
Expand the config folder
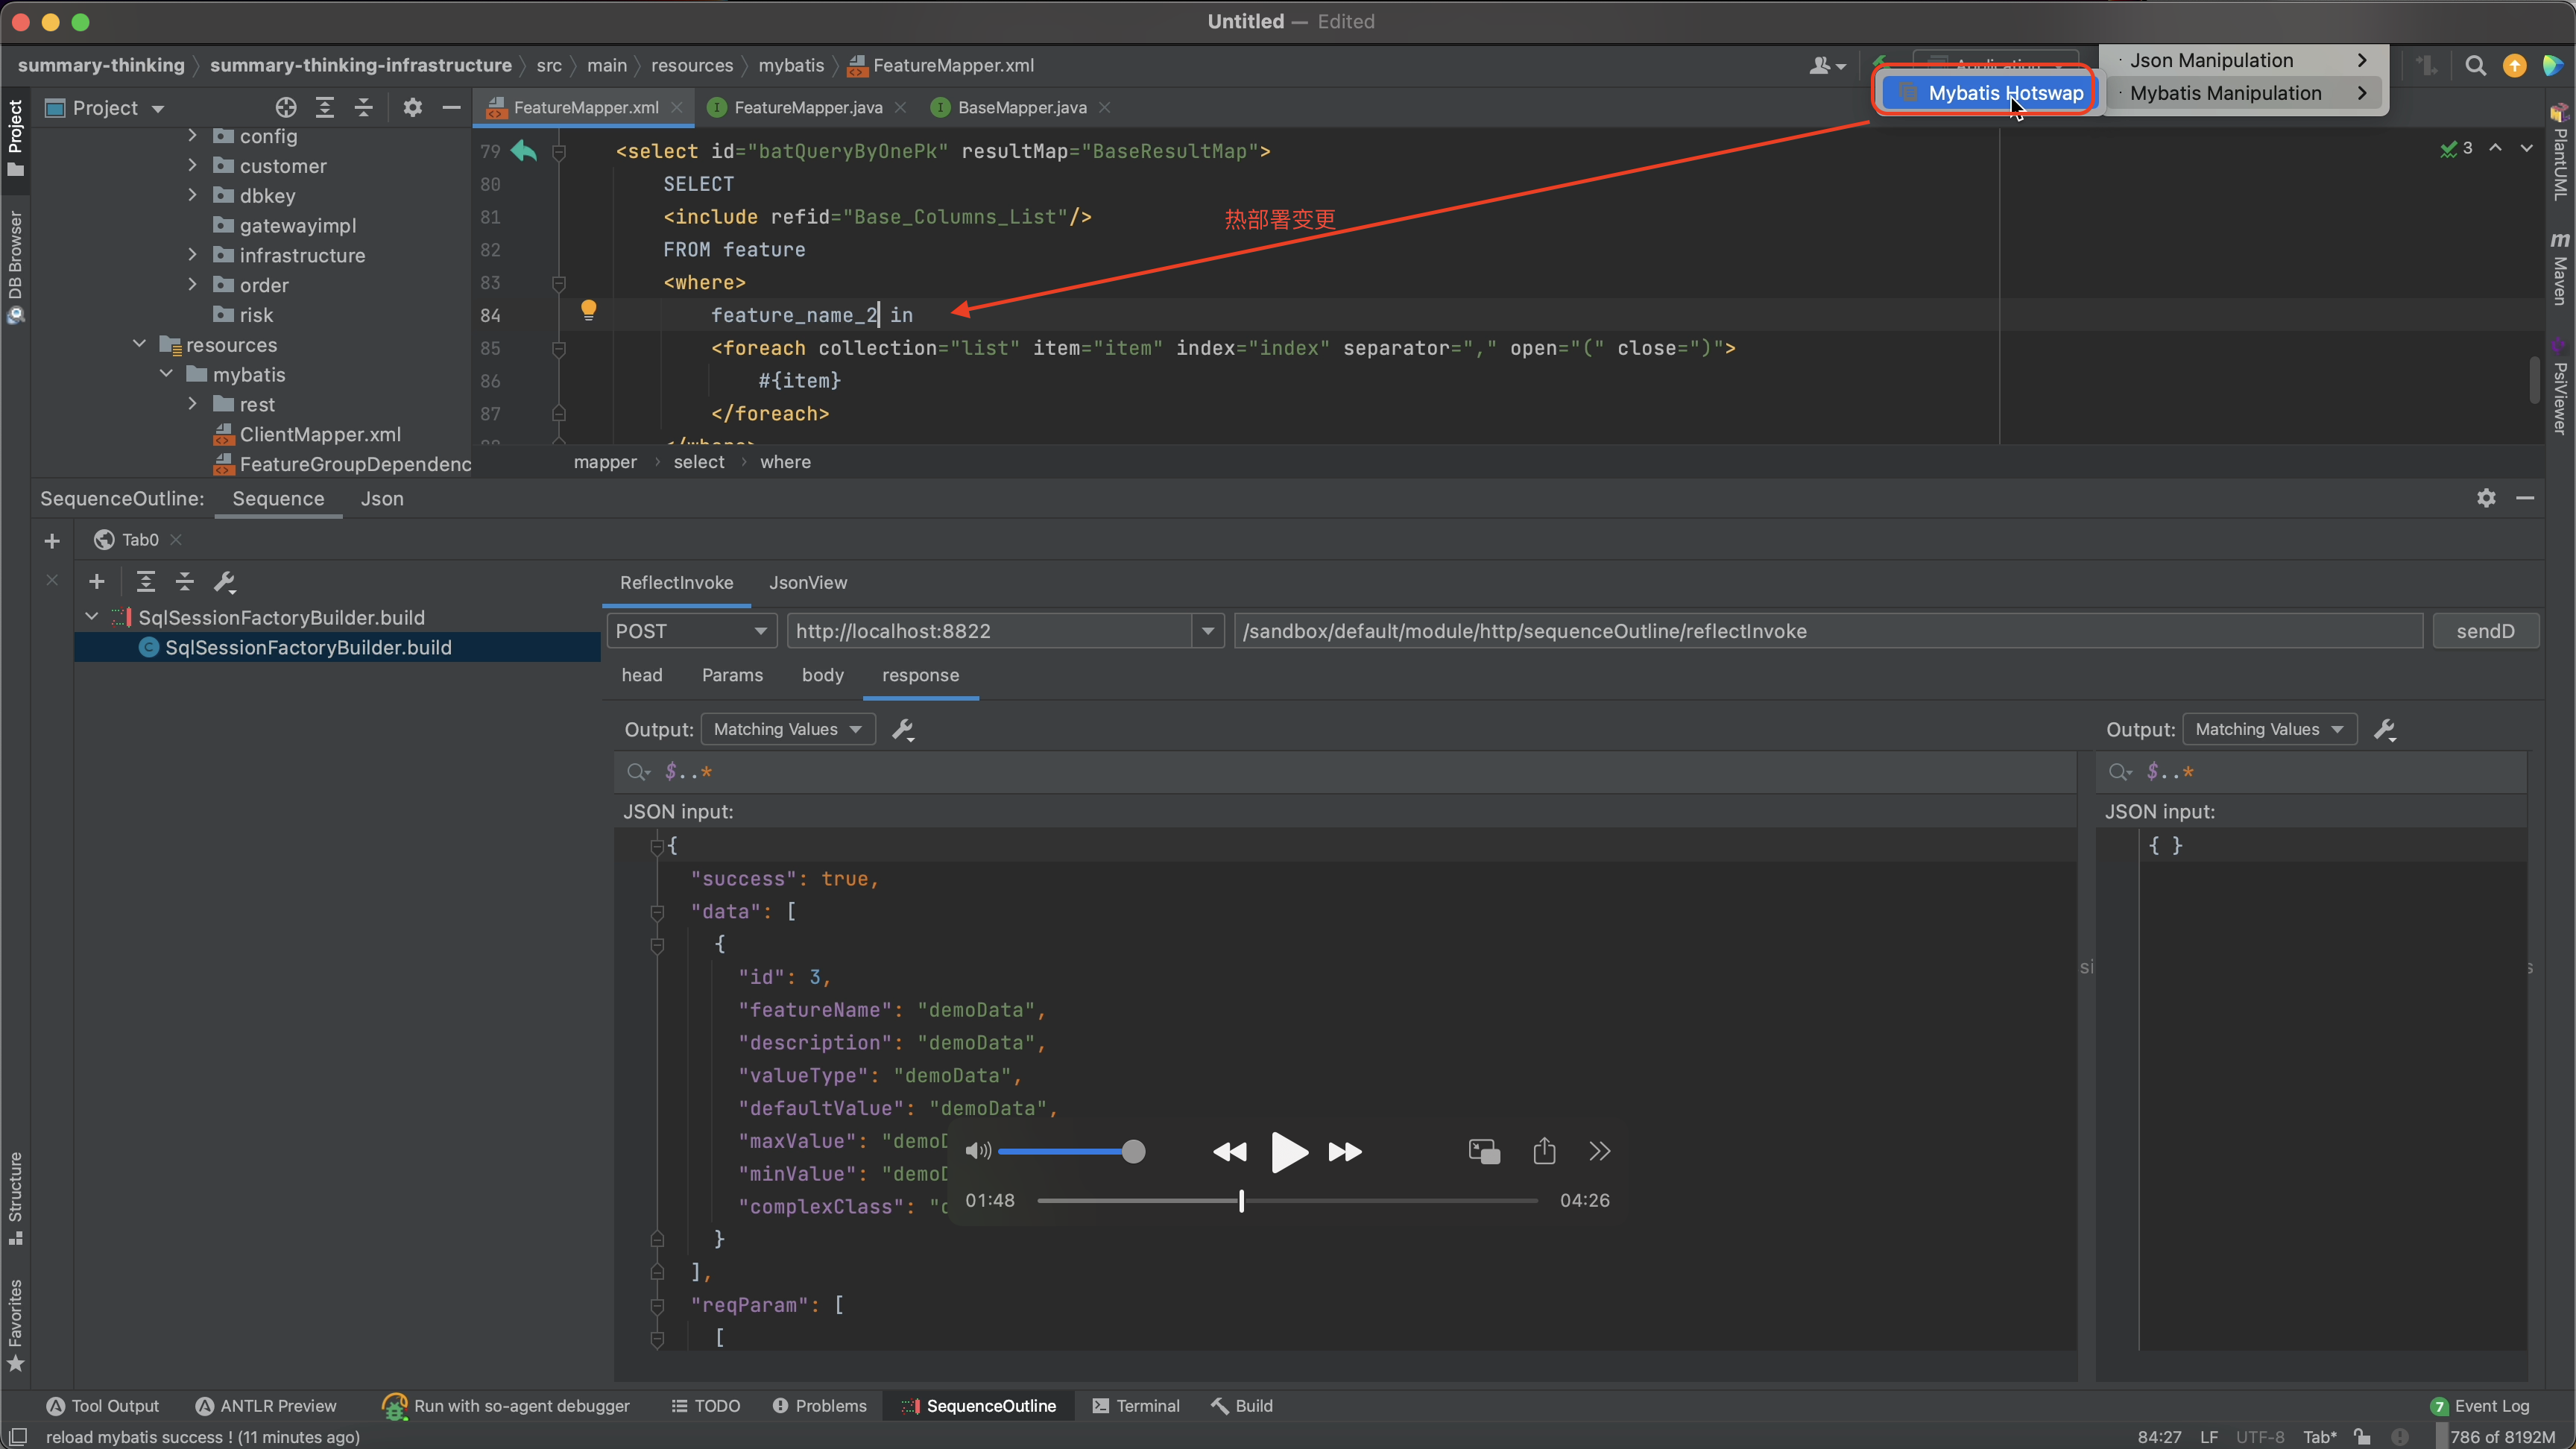pos(193,136)
